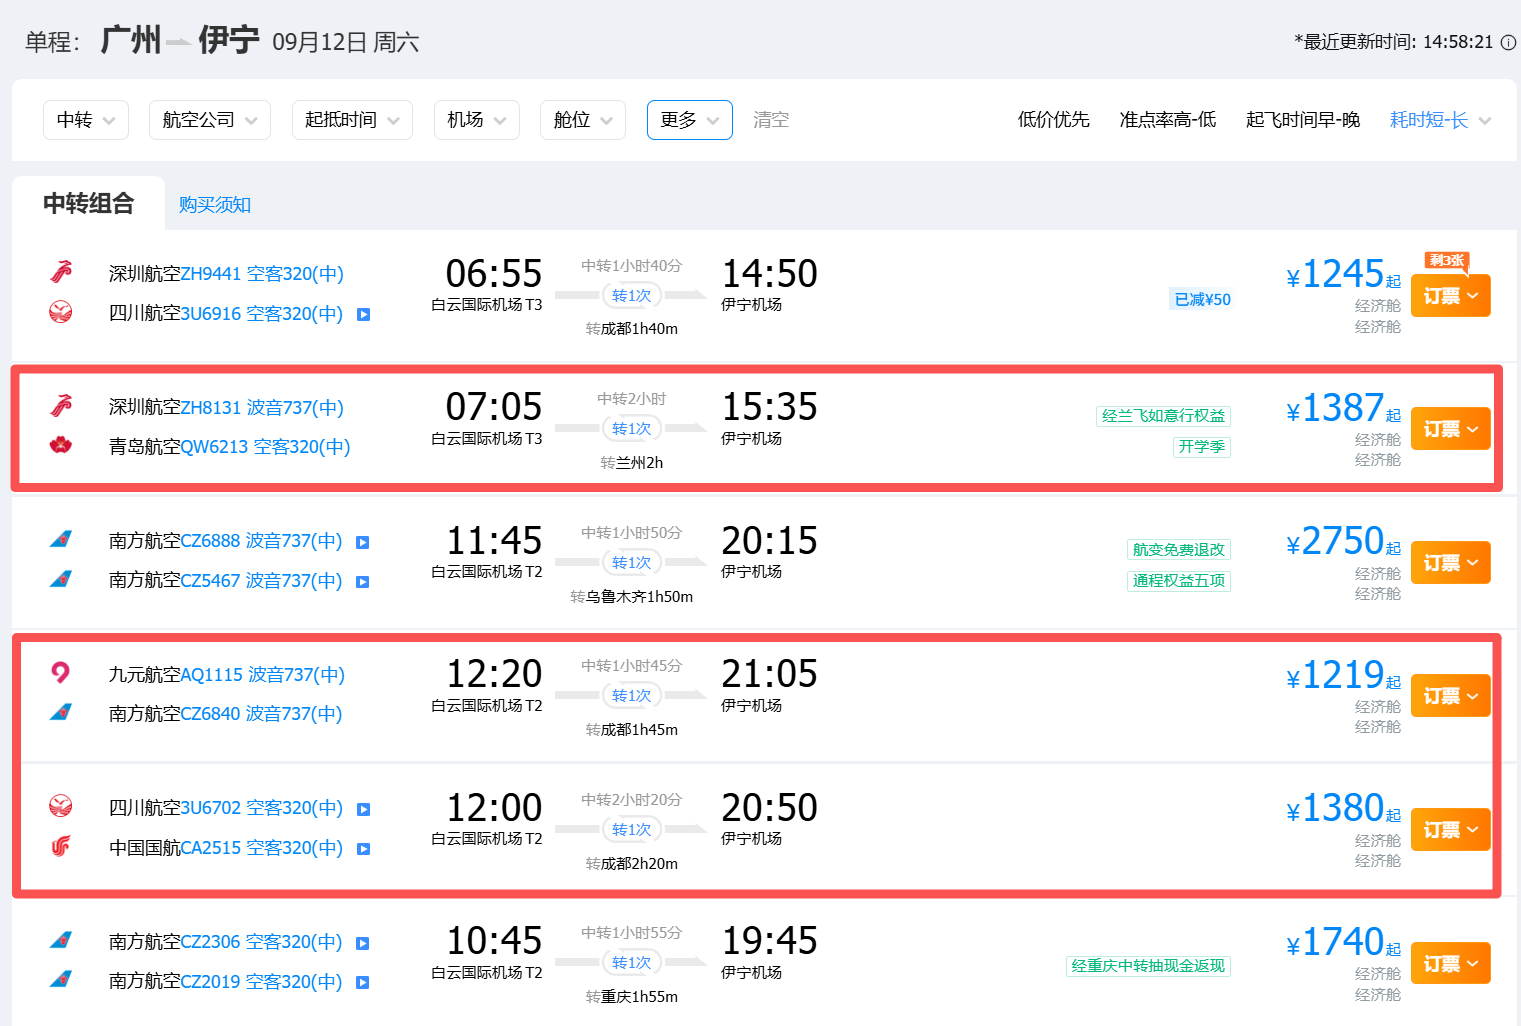Open flight AQ1115 波音737 link
Image resolution: width=1521 pixels, height=1026 pixels.
[263, 675]
